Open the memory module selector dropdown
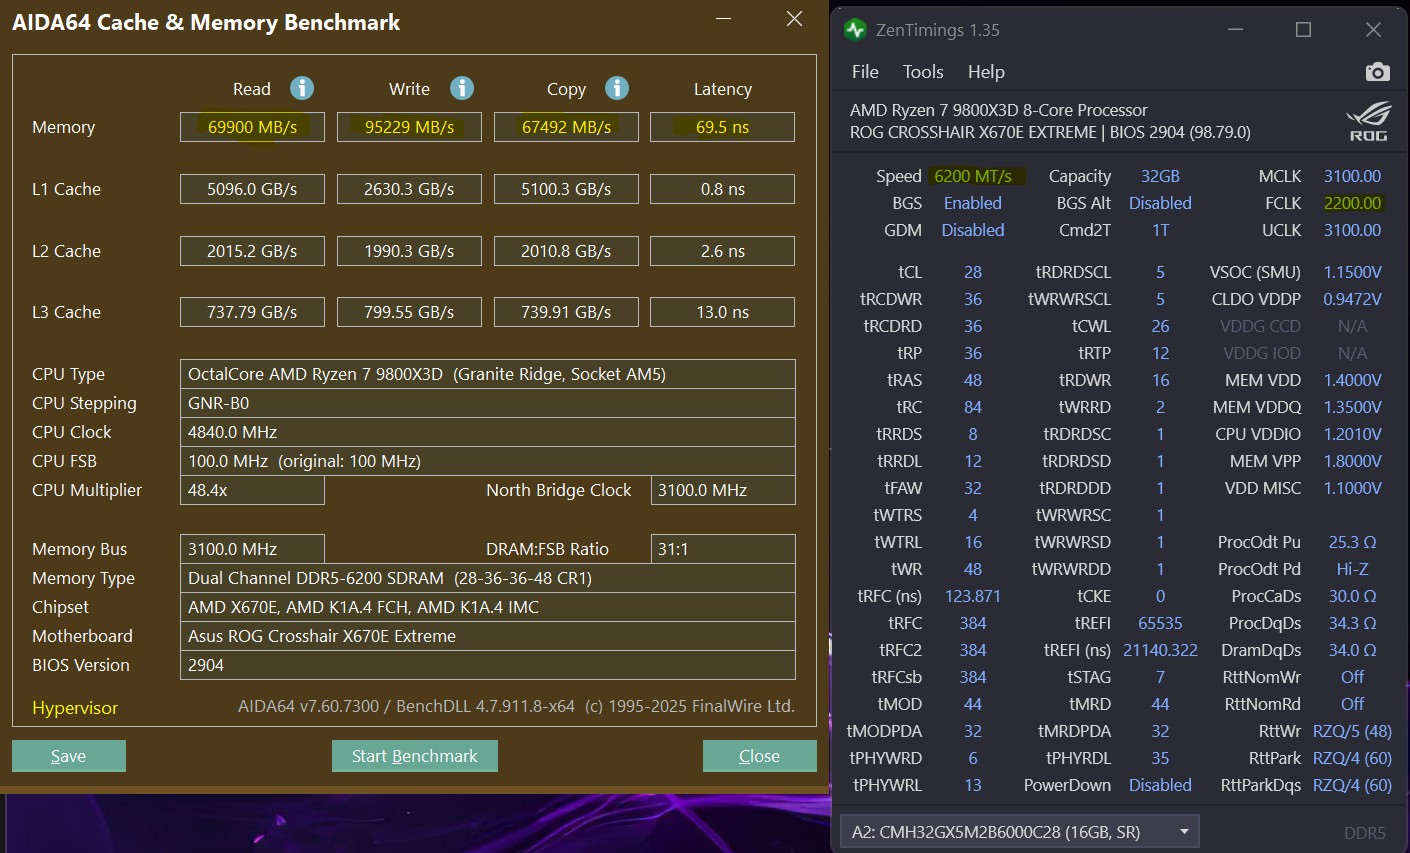Viewport: 1410px width, 853px height. click(1020, 831)
